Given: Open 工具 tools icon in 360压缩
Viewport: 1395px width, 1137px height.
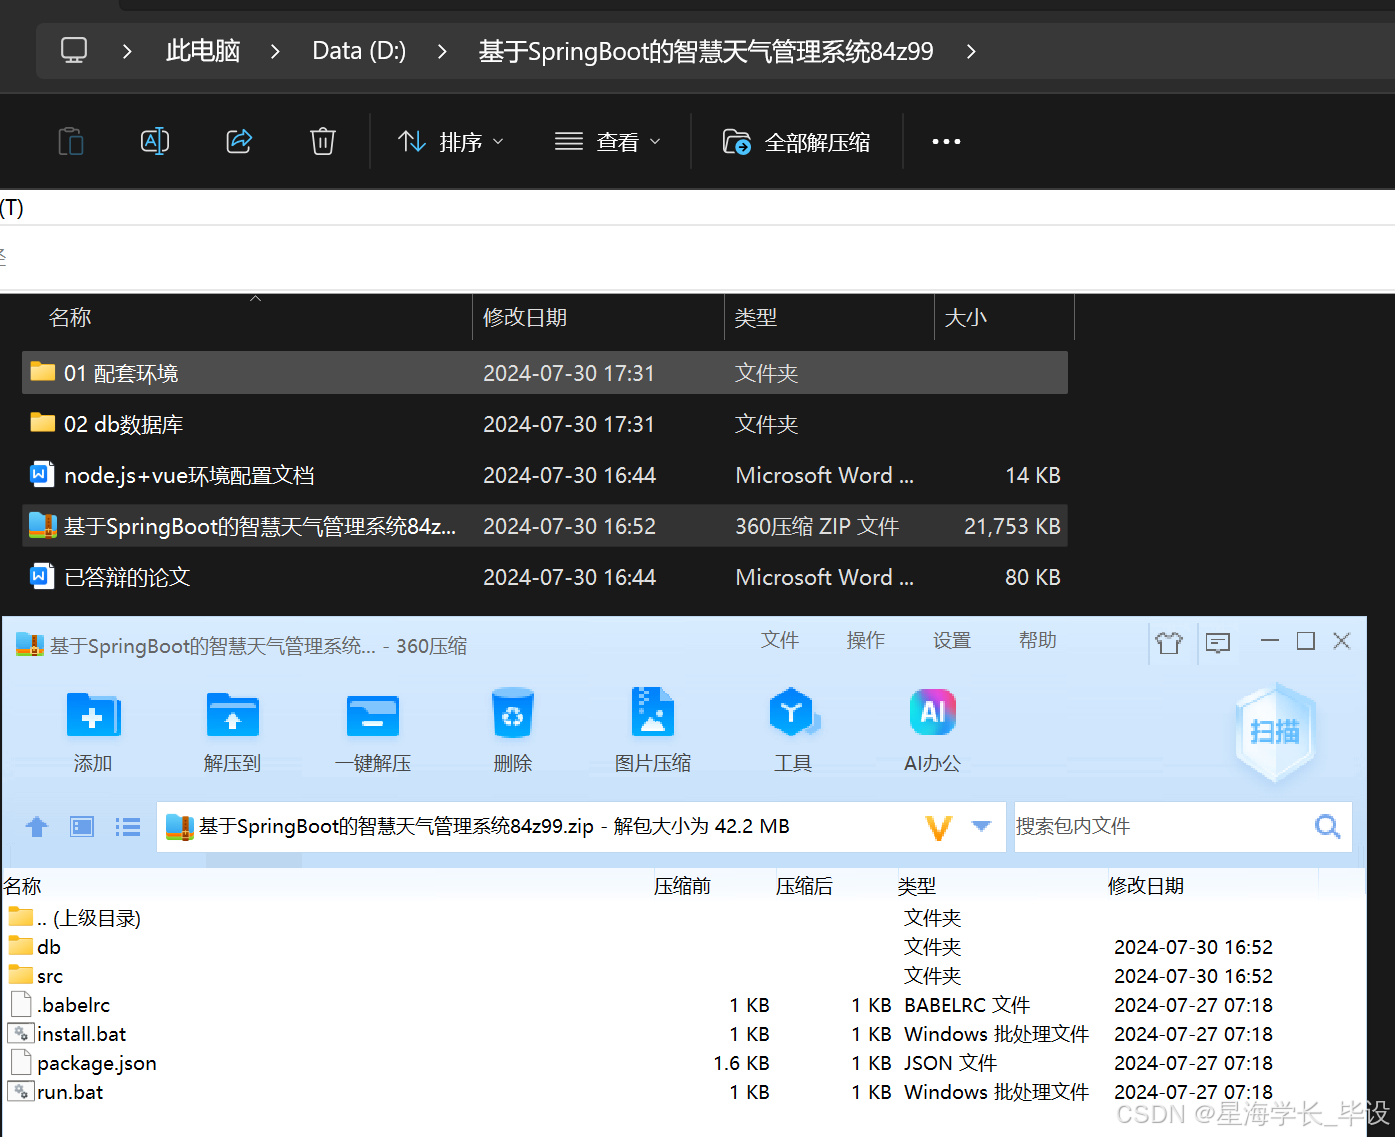Looking at the screenshot, I should point(794,731).
